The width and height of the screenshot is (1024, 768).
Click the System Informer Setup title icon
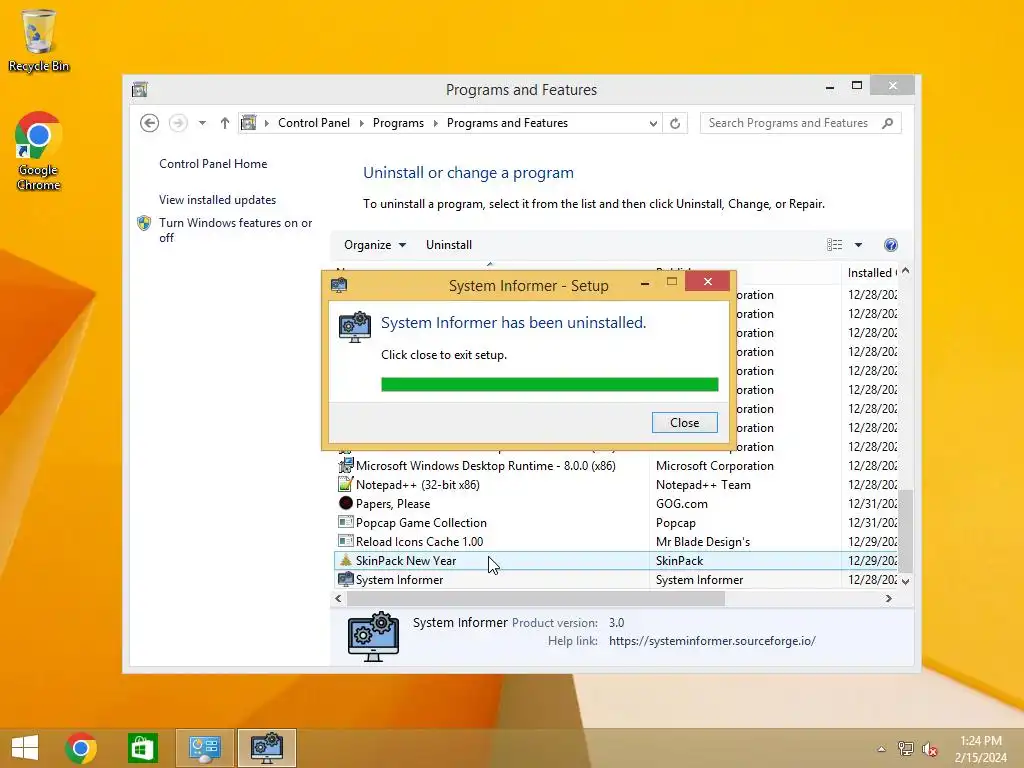pyautogui.click(x=339, y=285)
